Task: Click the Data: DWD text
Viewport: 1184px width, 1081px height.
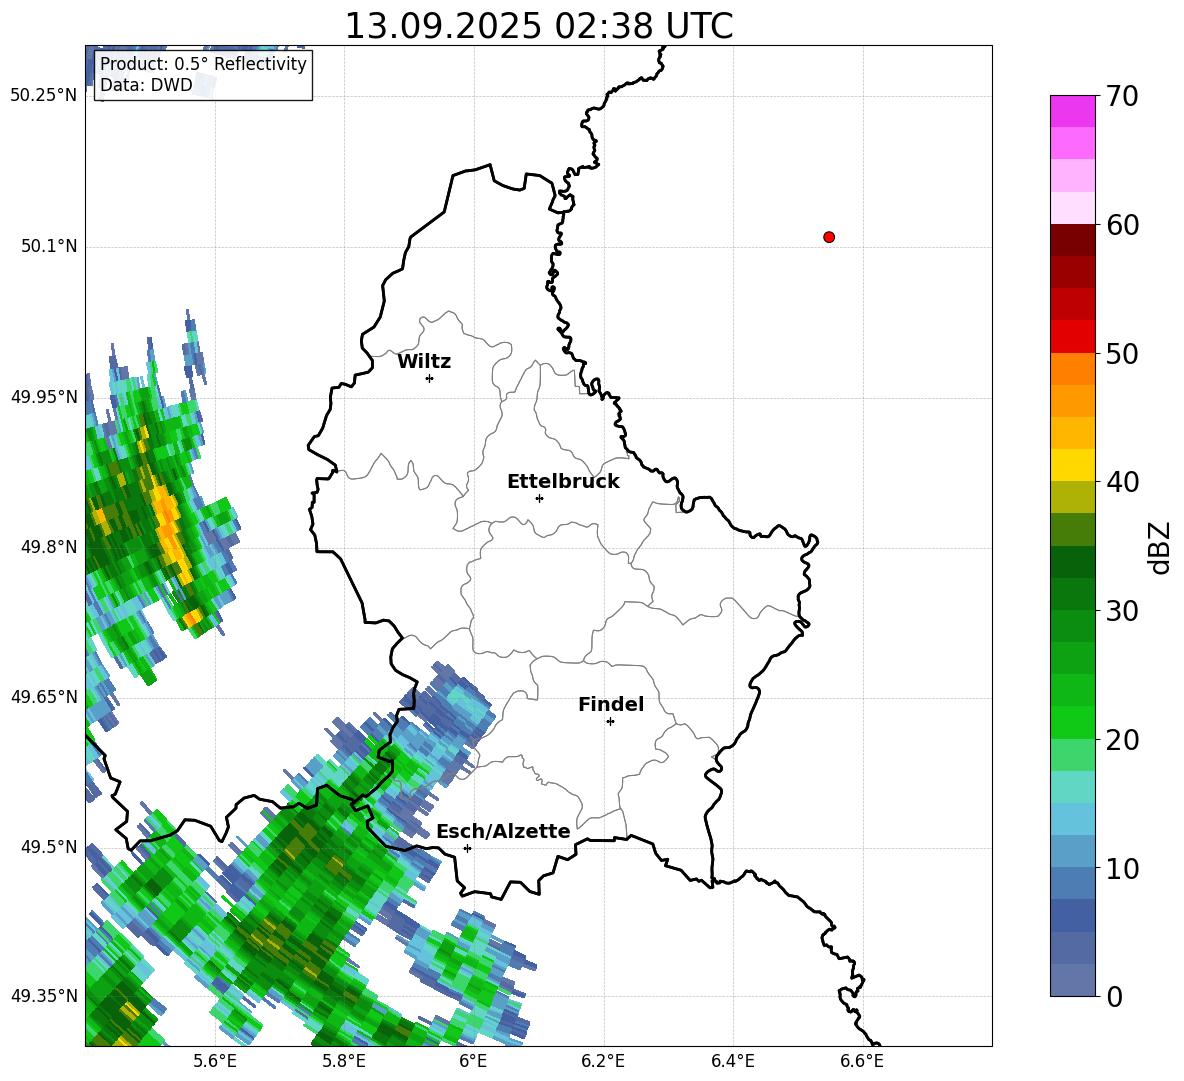Action: pos(146,85)
